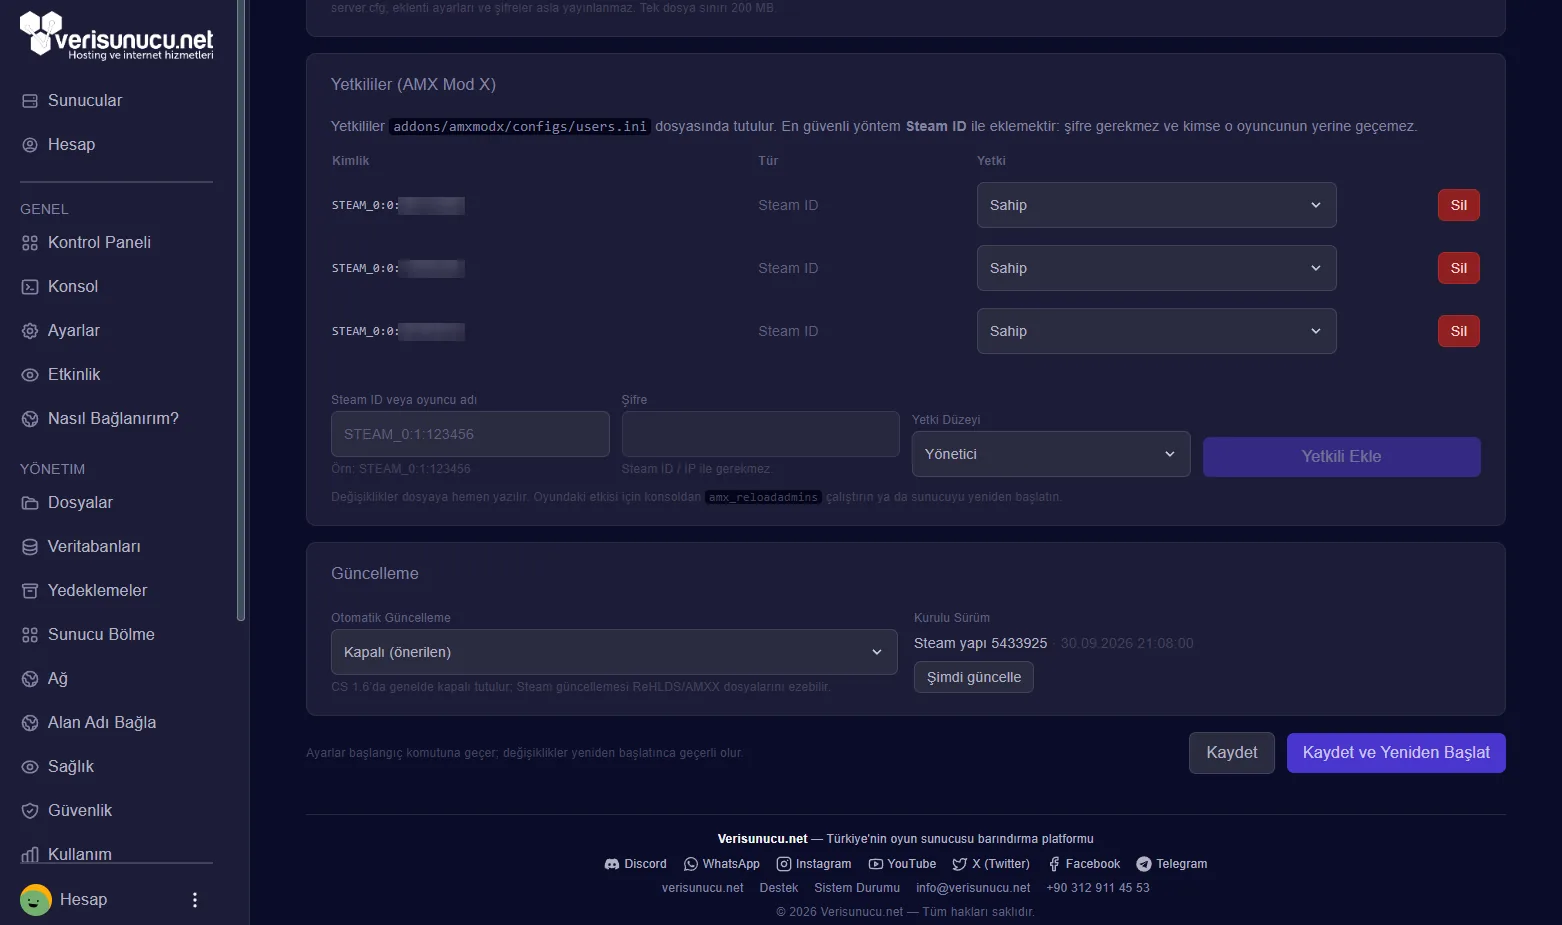Click the Telegram icon in footer
The image size is (1562, 925).
pos(1144,864)
